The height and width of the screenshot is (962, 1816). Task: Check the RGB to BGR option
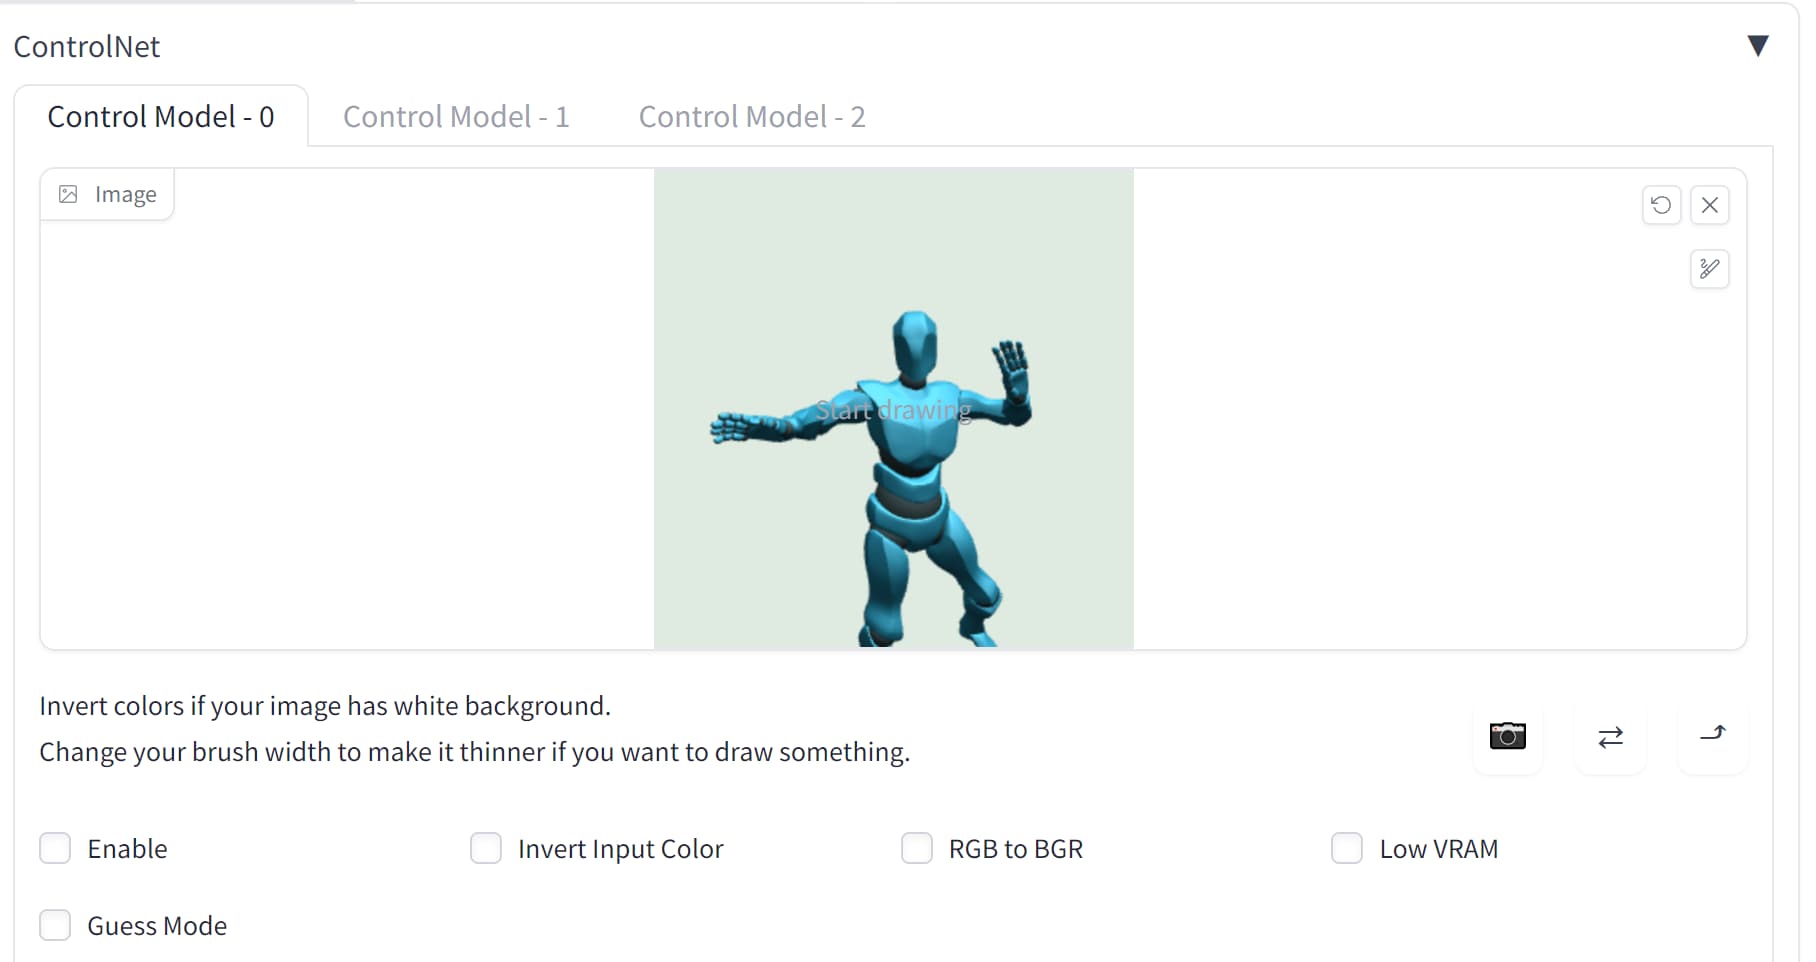(x=917, y=848)
